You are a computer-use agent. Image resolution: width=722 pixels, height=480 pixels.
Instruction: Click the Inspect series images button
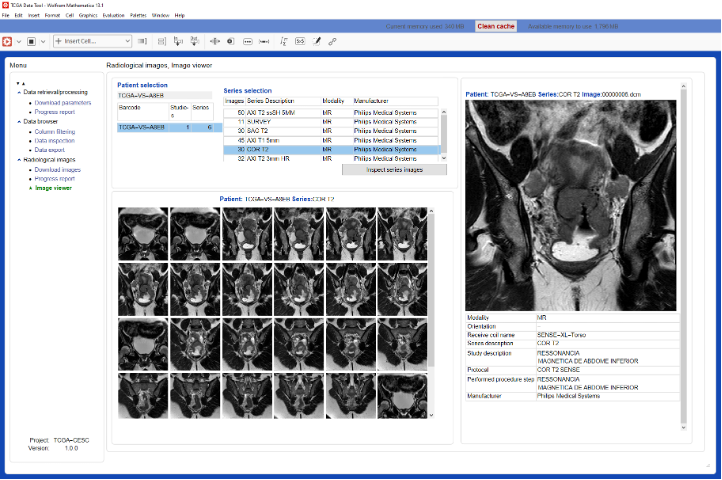click(x=393, y=170)
